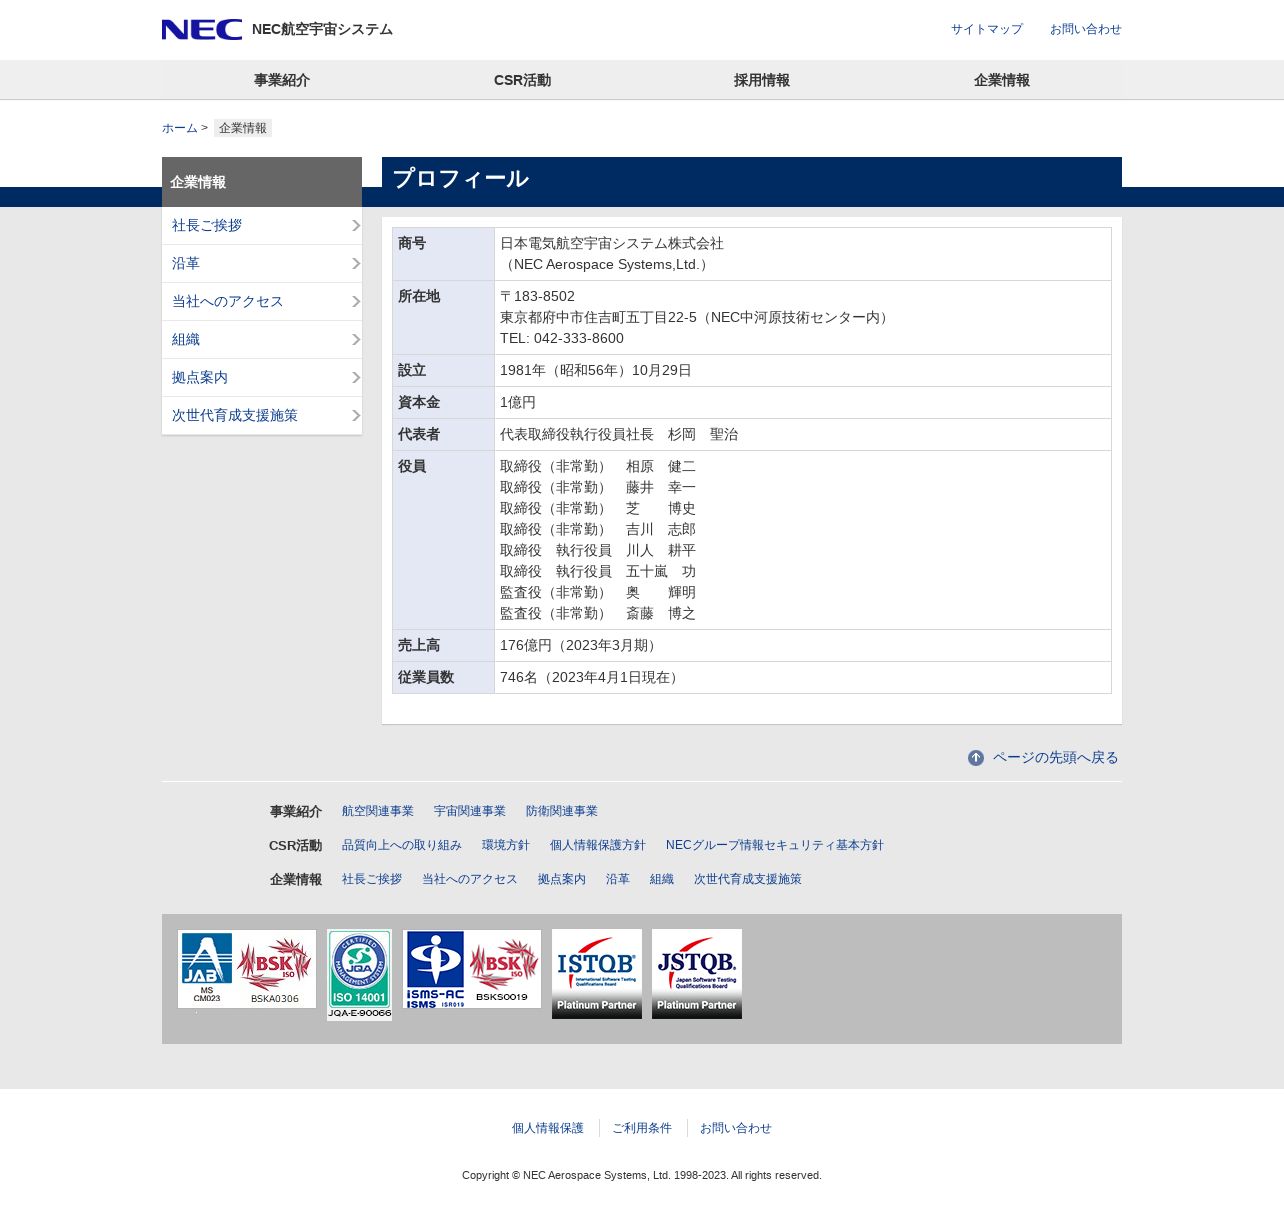This screenshot has width=1284, height=1208.
Task: Open 個人情報保護 link at page bottom
Action: [548, 1128]
